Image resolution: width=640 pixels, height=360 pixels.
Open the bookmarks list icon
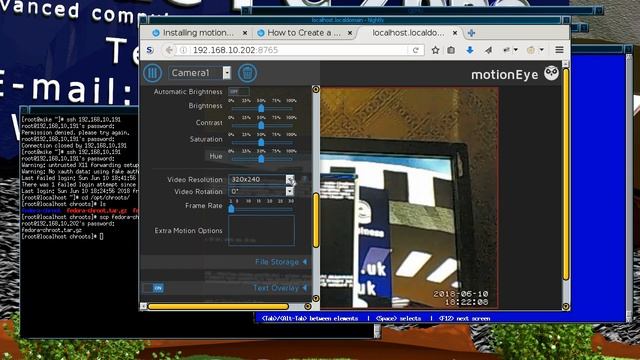(451, 50)
